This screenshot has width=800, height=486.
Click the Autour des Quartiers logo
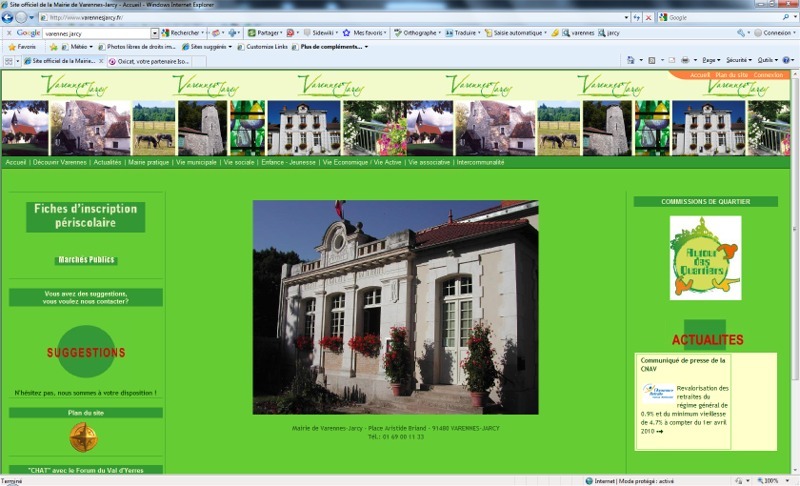pos(705,258)
